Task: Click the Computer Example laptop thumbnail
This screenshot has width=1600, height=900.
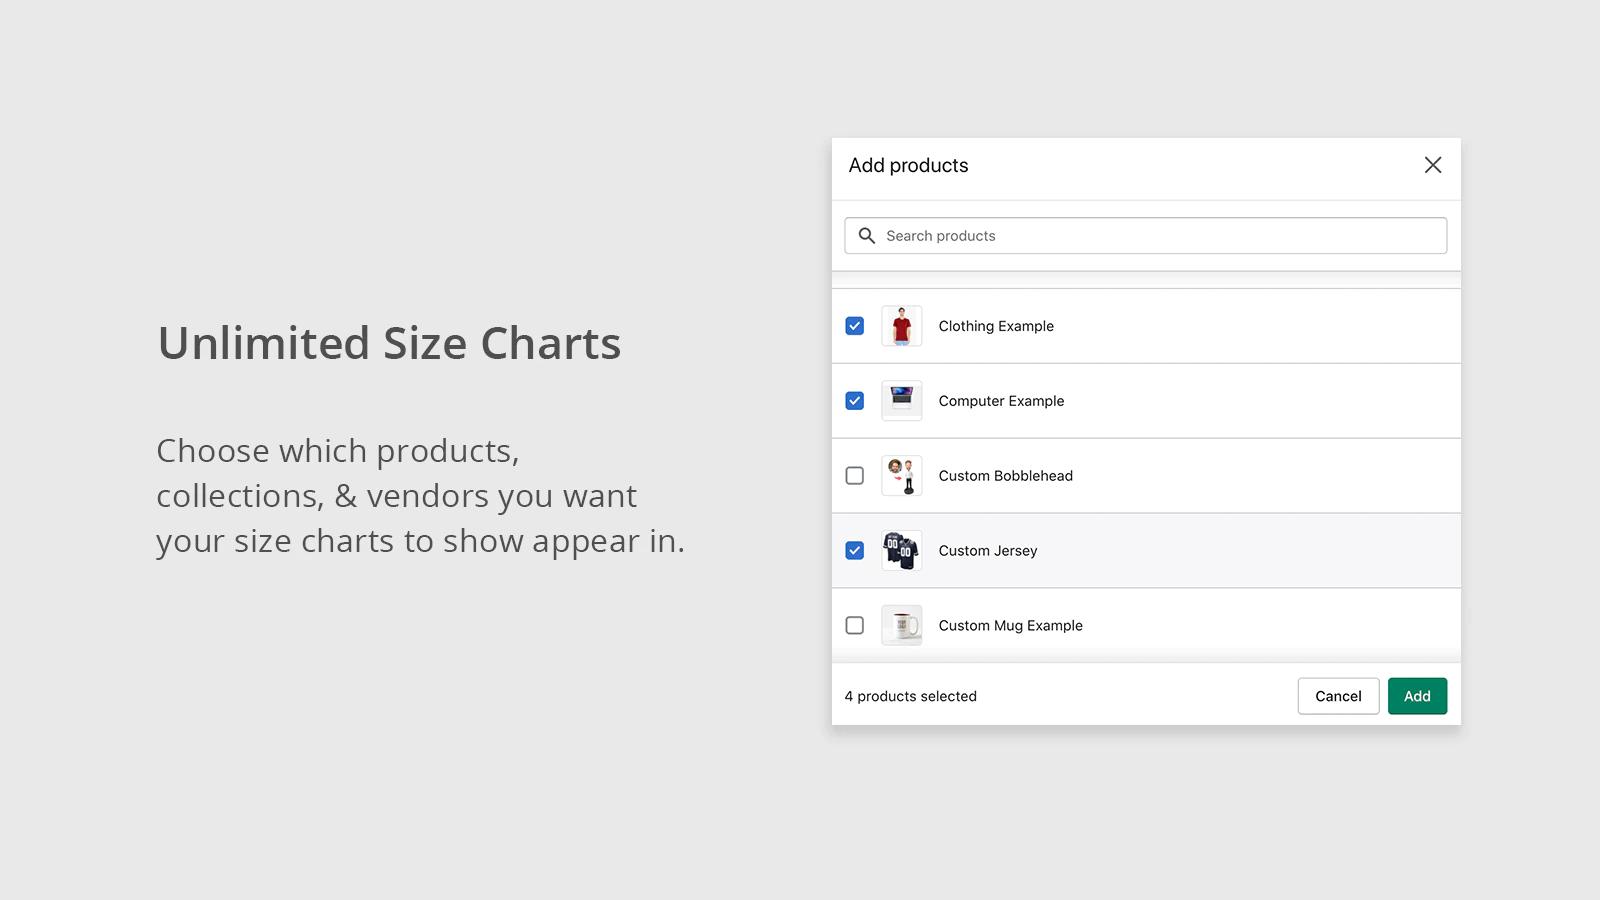Action: 901,401
